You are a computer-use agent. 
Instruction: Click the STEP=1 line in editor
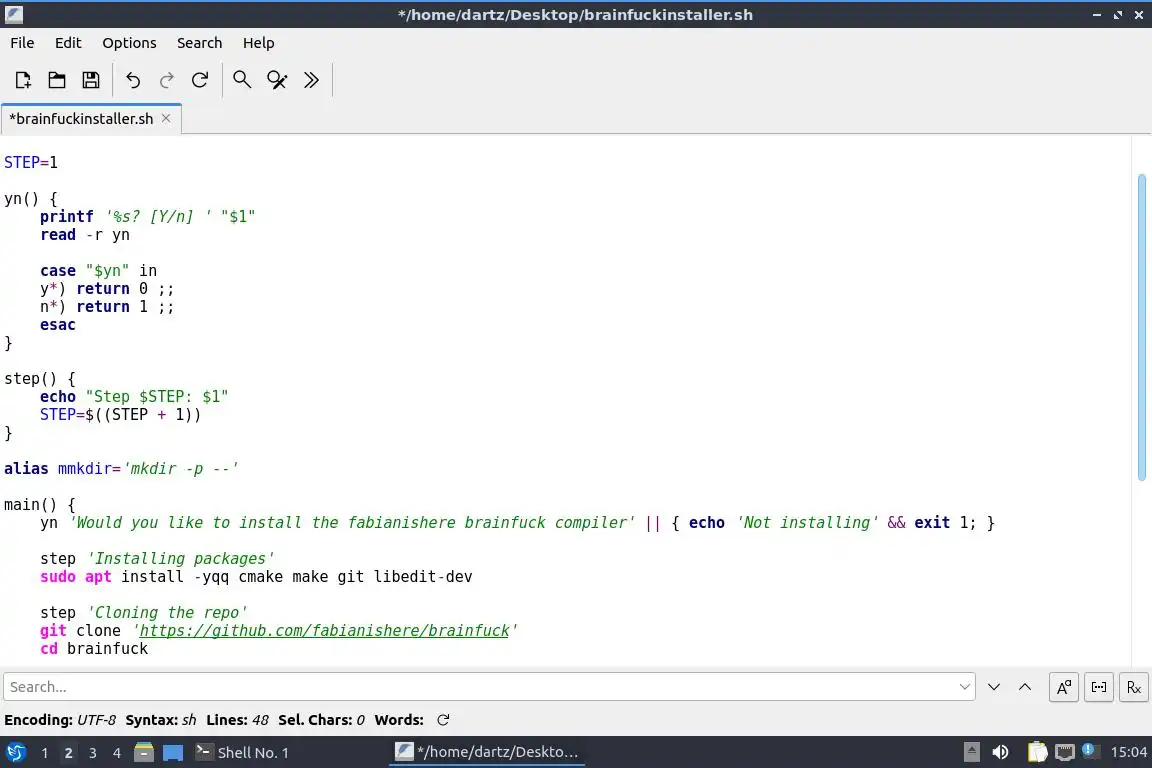coord(31,162)
